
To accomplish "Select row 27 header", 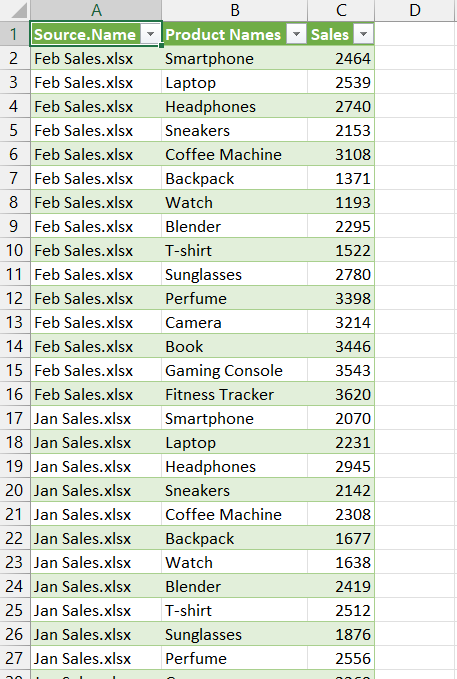I will pyautogui.click(x=15, y=658).
